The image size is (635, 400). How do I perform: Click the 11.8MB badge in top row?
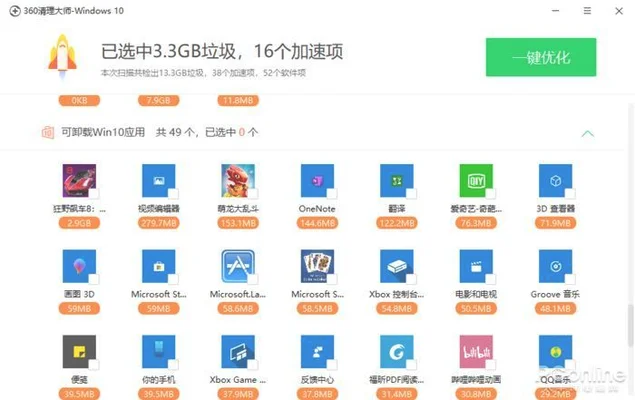[x=238, y=100]
